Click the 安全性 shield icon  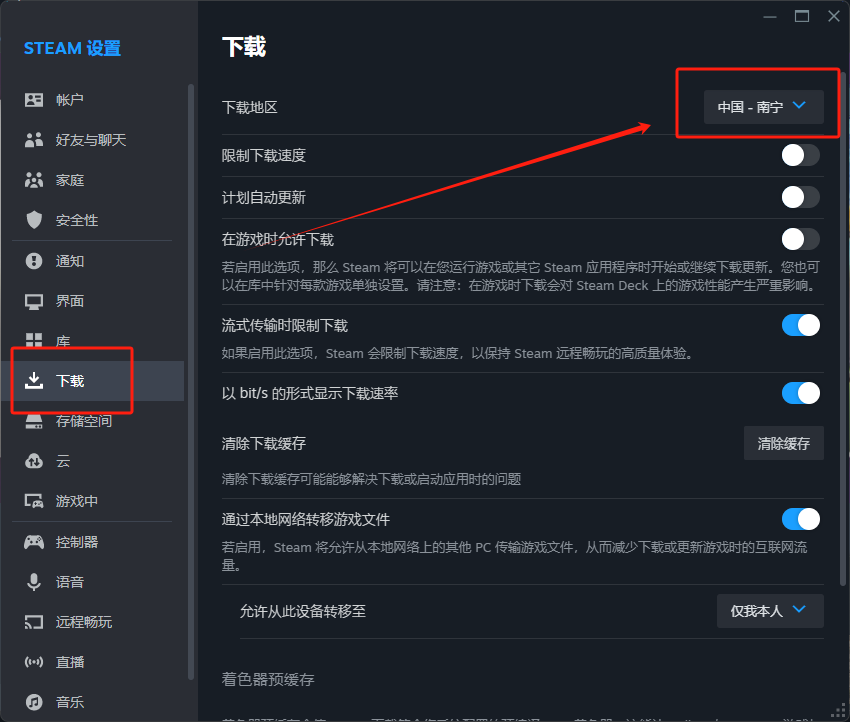[x=32, y=219]
